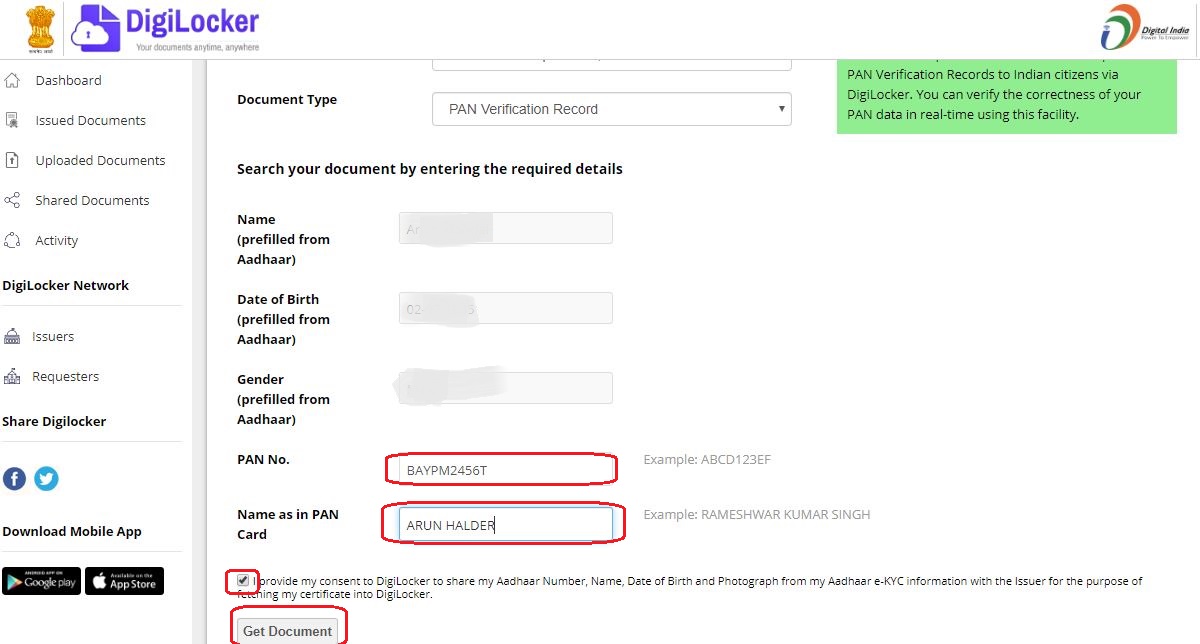Open the Issuers list

click(53, 336)
